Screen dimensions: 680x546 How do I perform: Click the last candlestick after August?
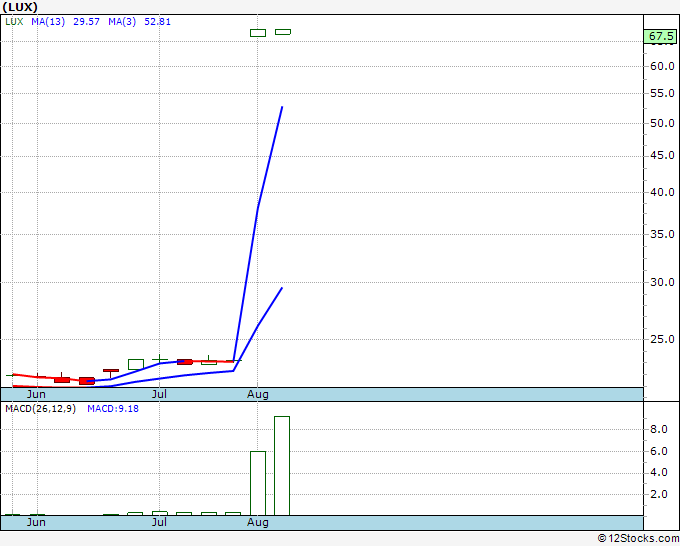283,32
